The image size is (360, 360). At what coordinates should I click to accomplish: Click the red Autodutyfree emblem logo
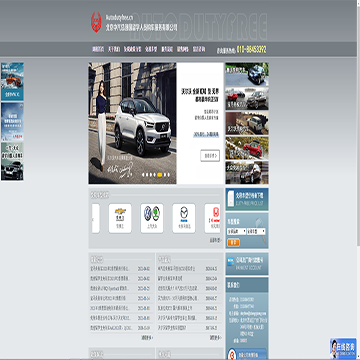[x=96, y=22]
